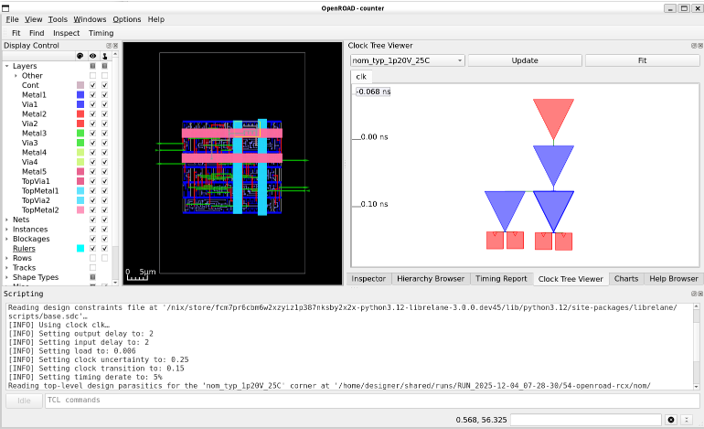Click the Metal3 green color swatch
704x429 pixels.
(x=80, y=133)
